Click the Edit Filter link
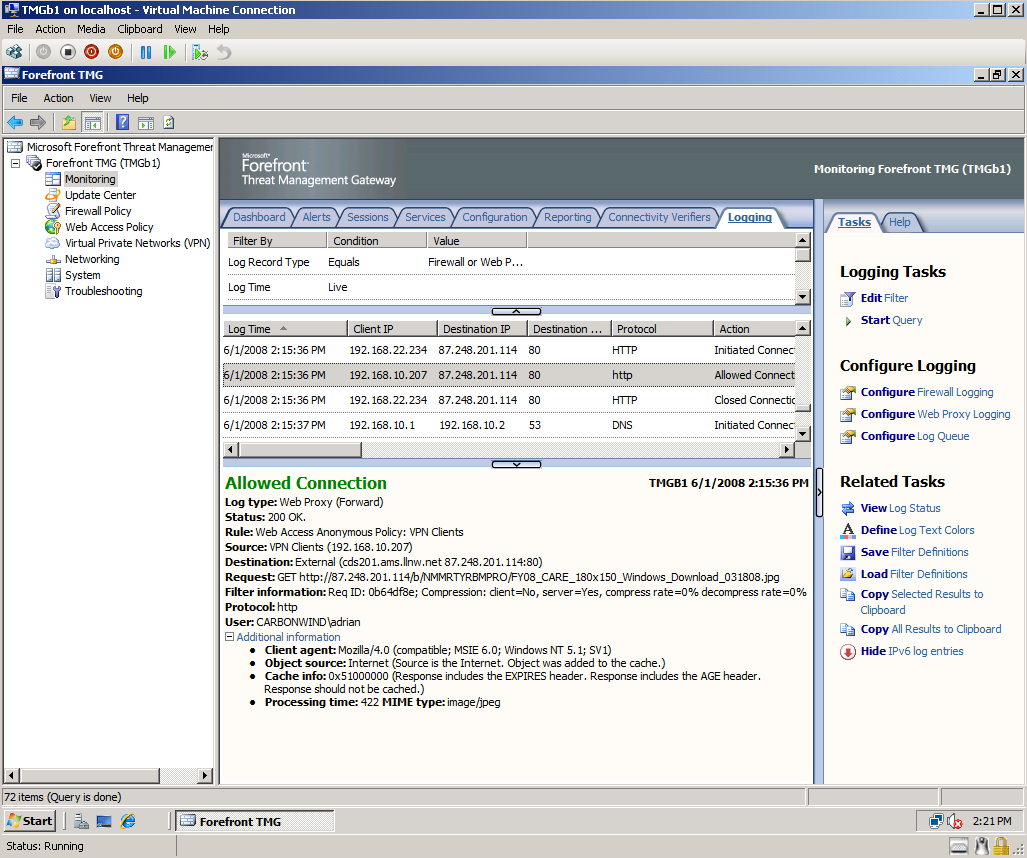The width and height of the screenshot is (1027, 858). coord(884,298)
